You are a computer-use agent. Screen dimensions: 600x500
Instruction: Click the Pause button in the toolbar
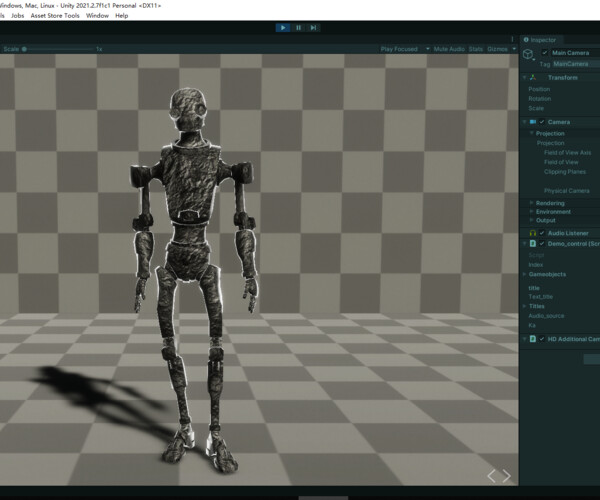pos(298,28)
